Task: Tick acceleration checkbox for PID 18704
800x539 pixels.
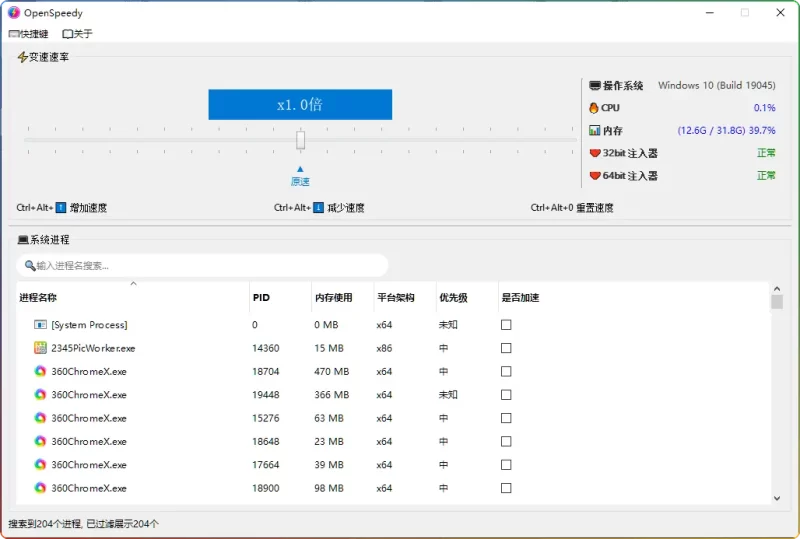Action: point(506,371)
